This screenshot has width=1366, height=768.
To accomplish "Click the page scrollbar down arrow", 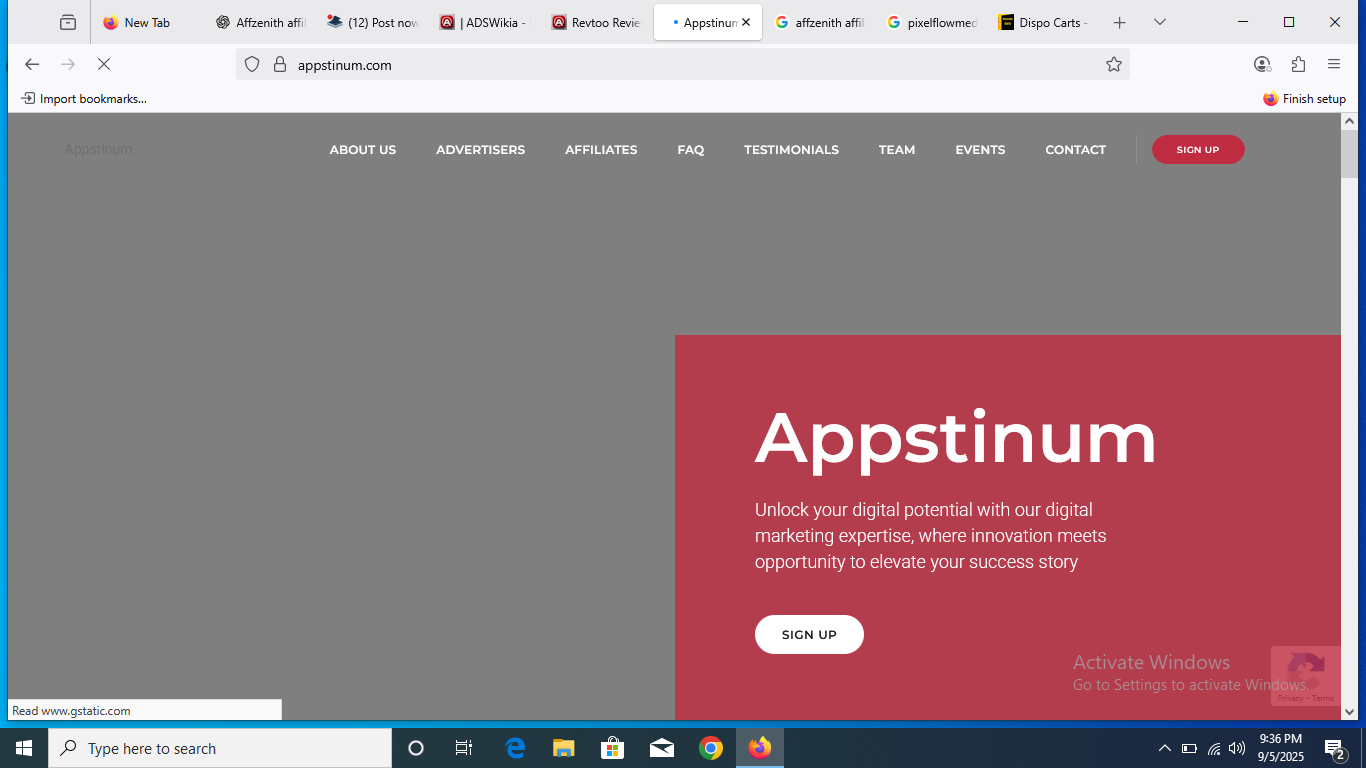I will coord(1349,712).
